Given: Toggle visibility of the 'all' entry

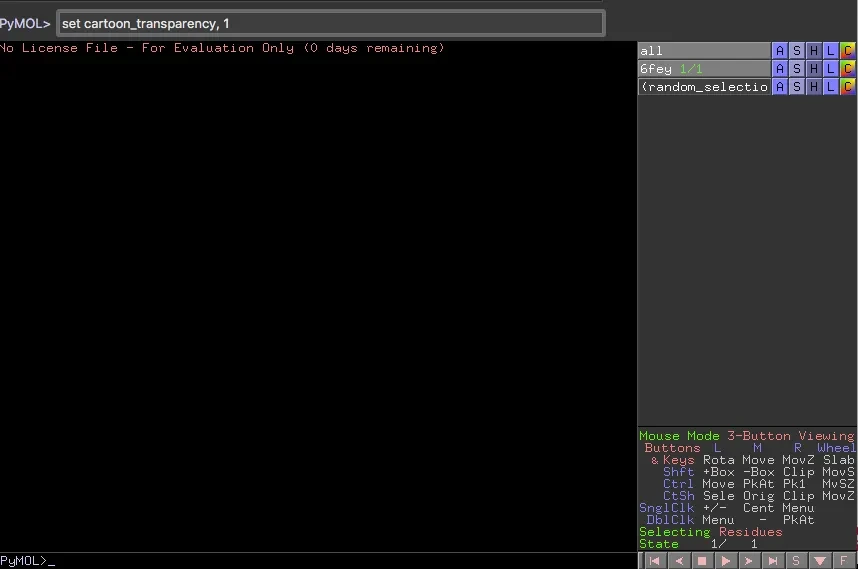Looking at the screenshot, I should click(x=704, y=51).
